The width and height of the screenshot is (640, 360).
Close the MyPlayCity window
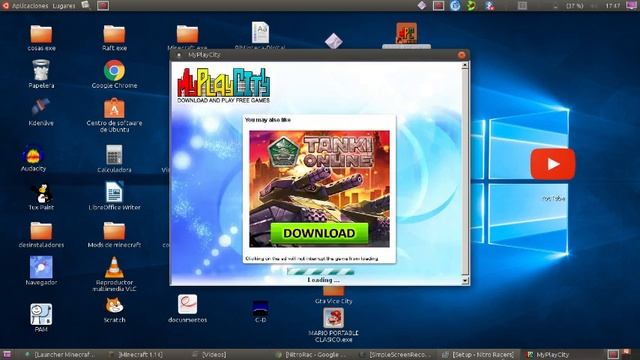coord(462,55)
